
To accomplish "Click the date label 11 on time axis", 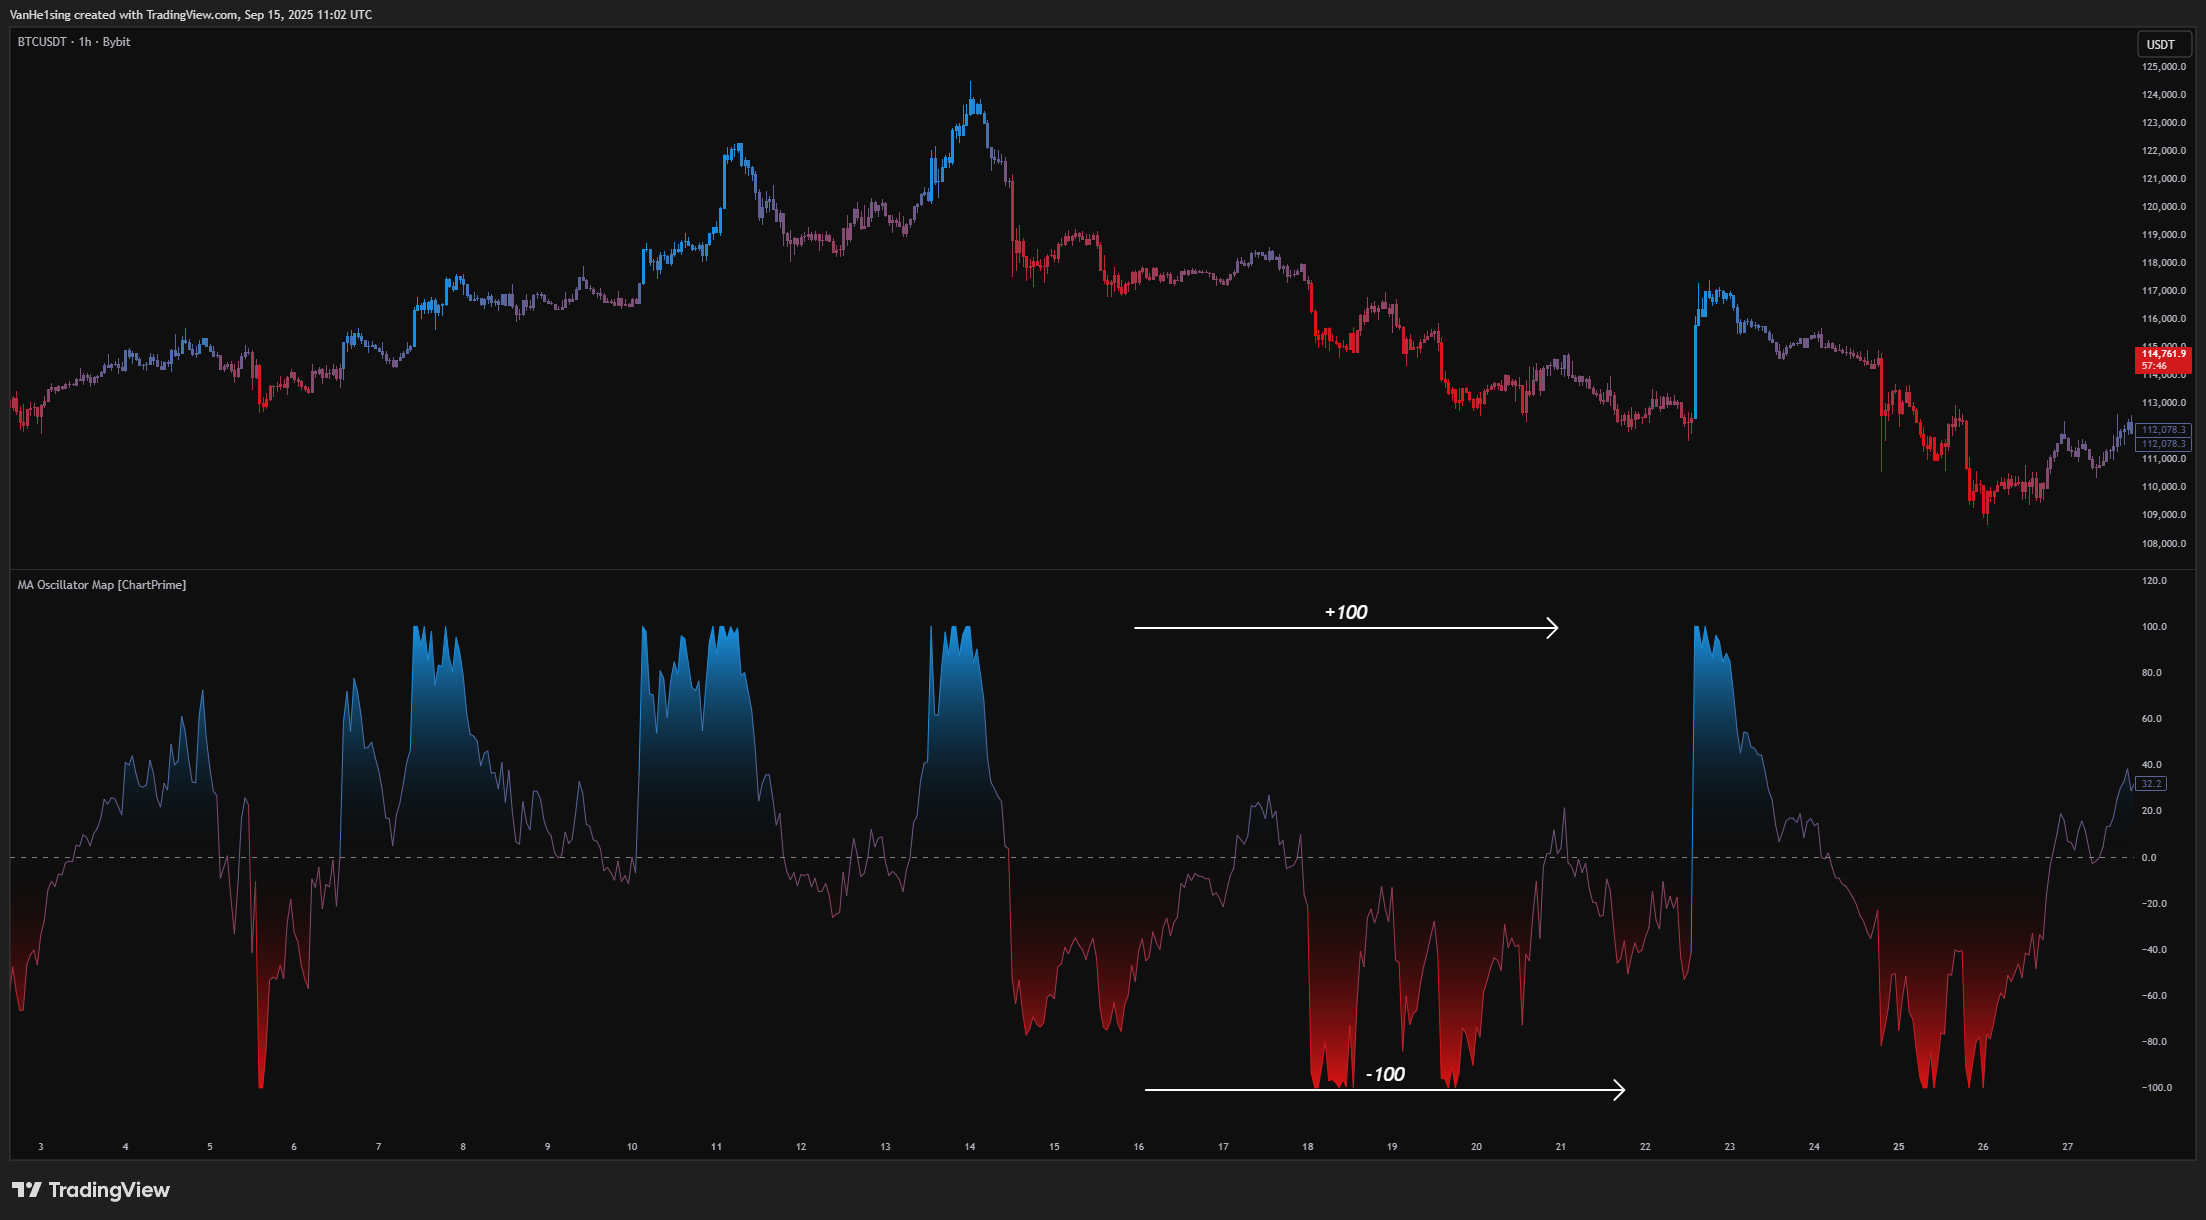I will [716, 1147].
